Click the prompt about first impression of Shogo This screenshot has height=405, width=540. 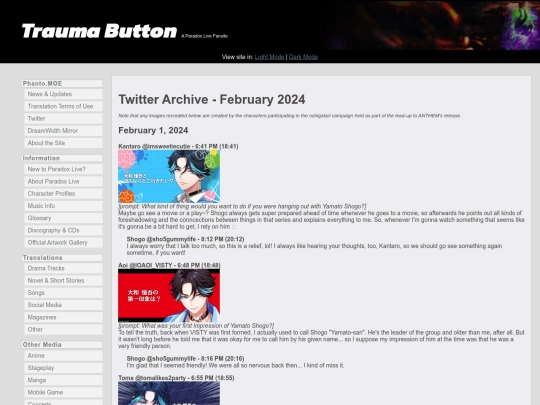click(196, 326)
